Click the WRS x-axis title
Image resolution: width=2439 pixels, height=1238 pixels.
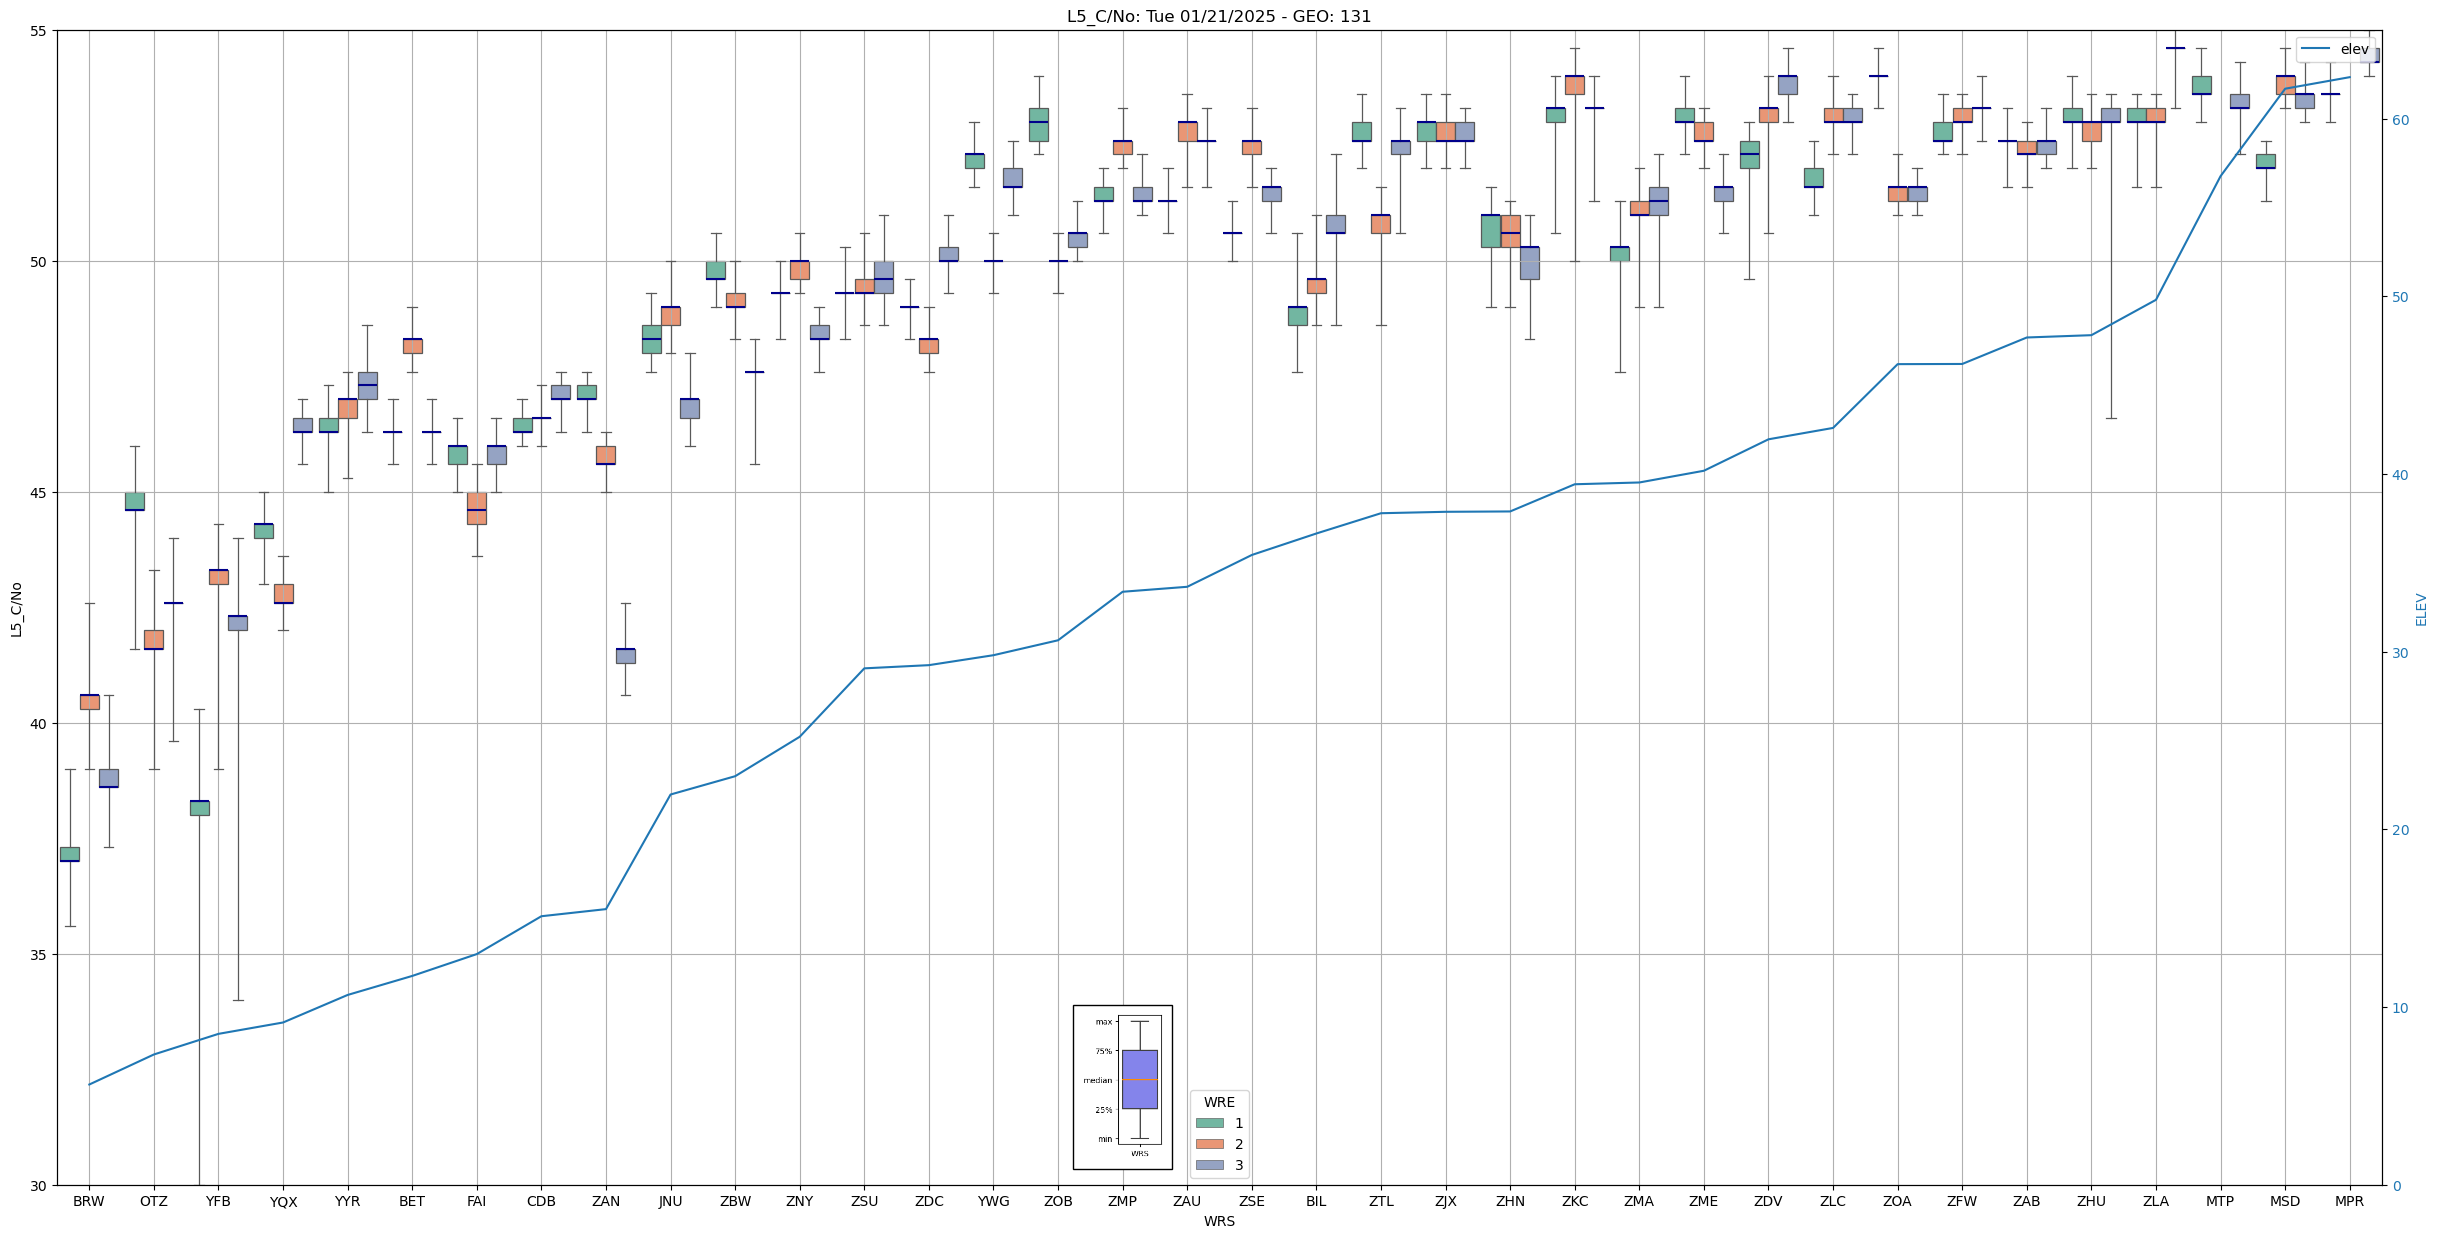tap(1218, 1222)
